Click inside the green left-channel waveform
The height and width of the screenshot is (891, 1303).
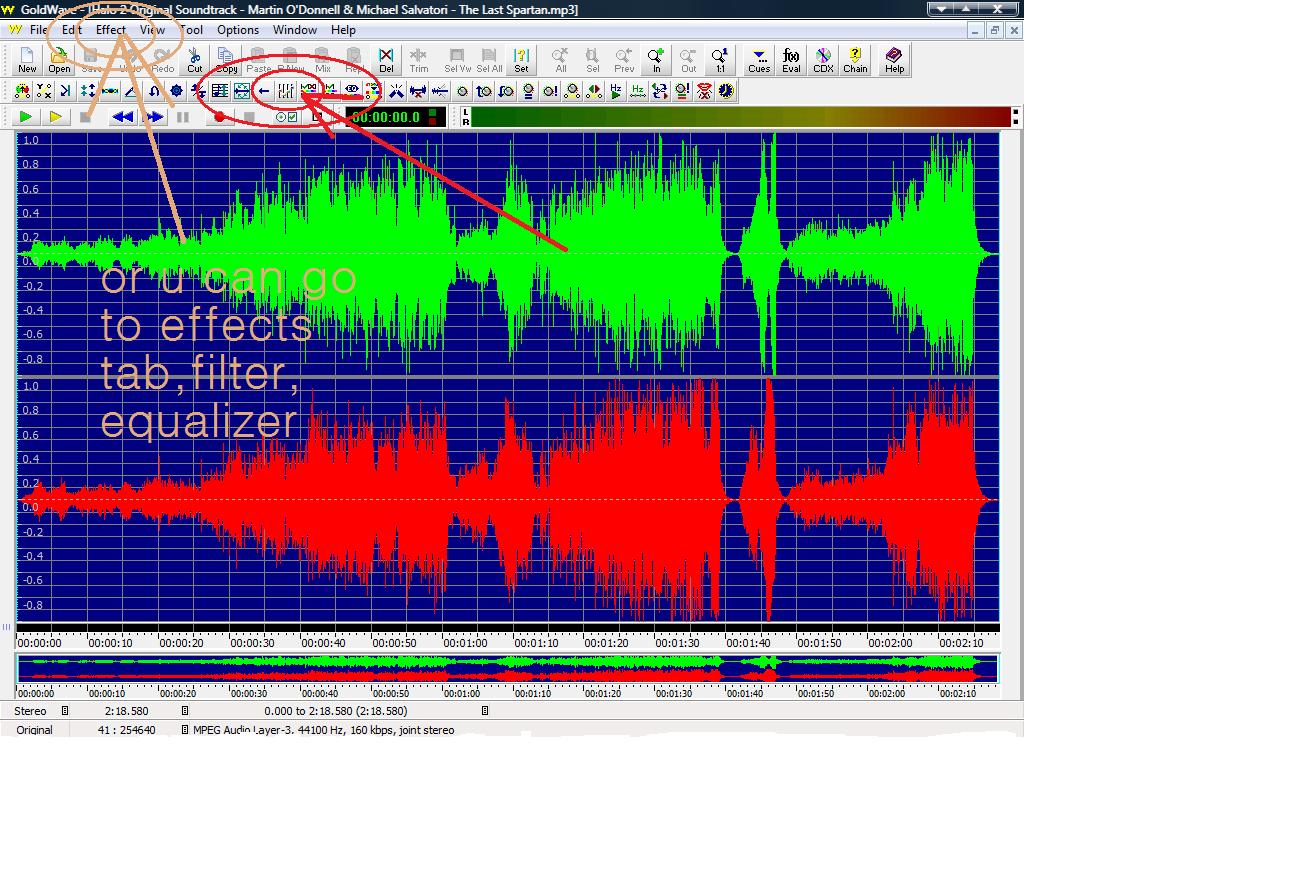point(508,254)
